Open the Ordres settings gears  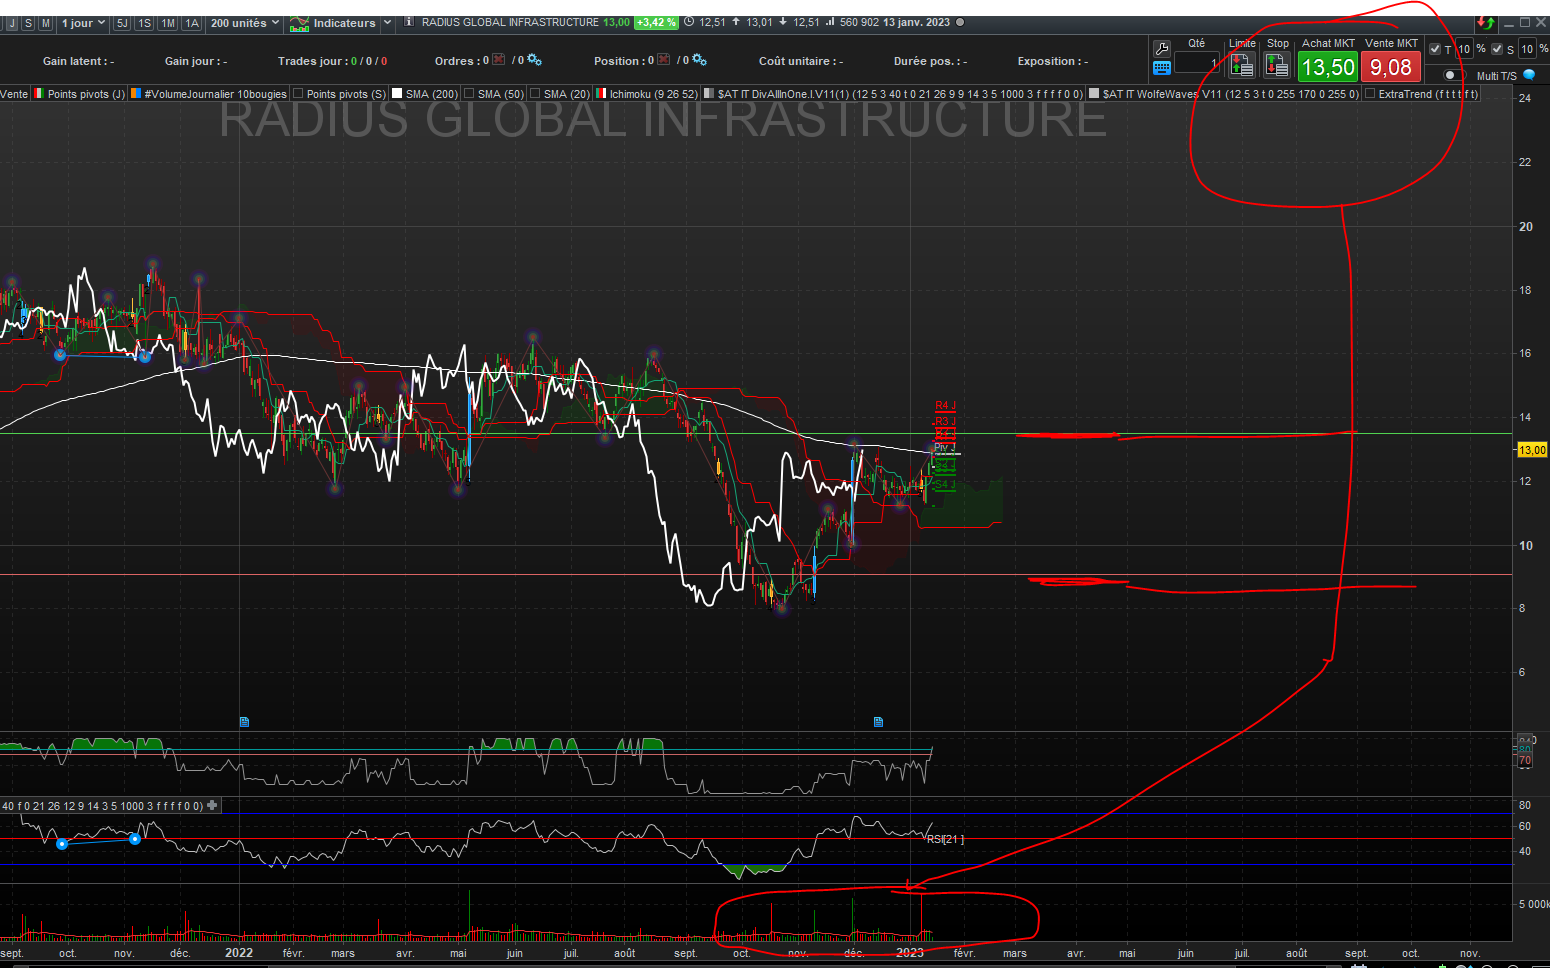click(534, 60)
